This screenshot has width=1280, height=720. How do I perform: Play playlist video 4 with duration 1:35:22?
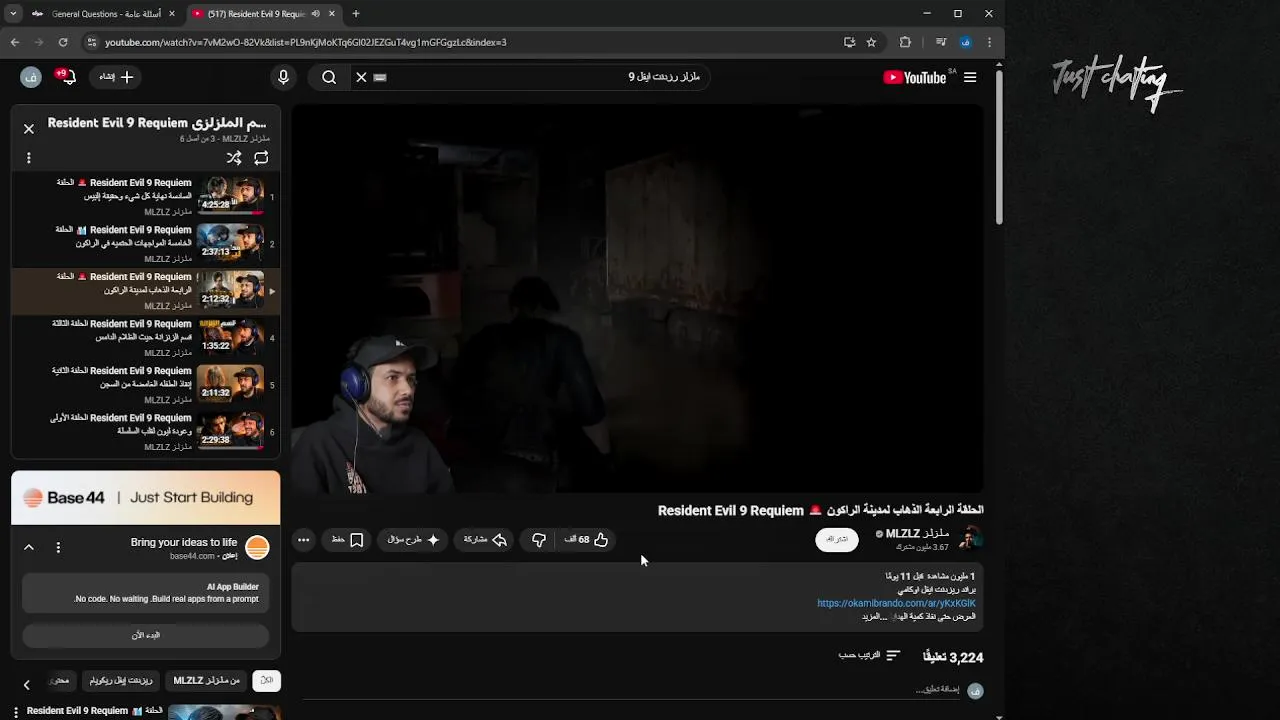pyautogui.click(x=145, y=338)
